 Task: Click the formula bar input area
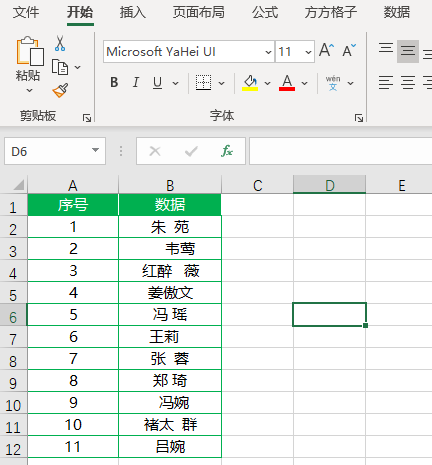click(340, 151)
